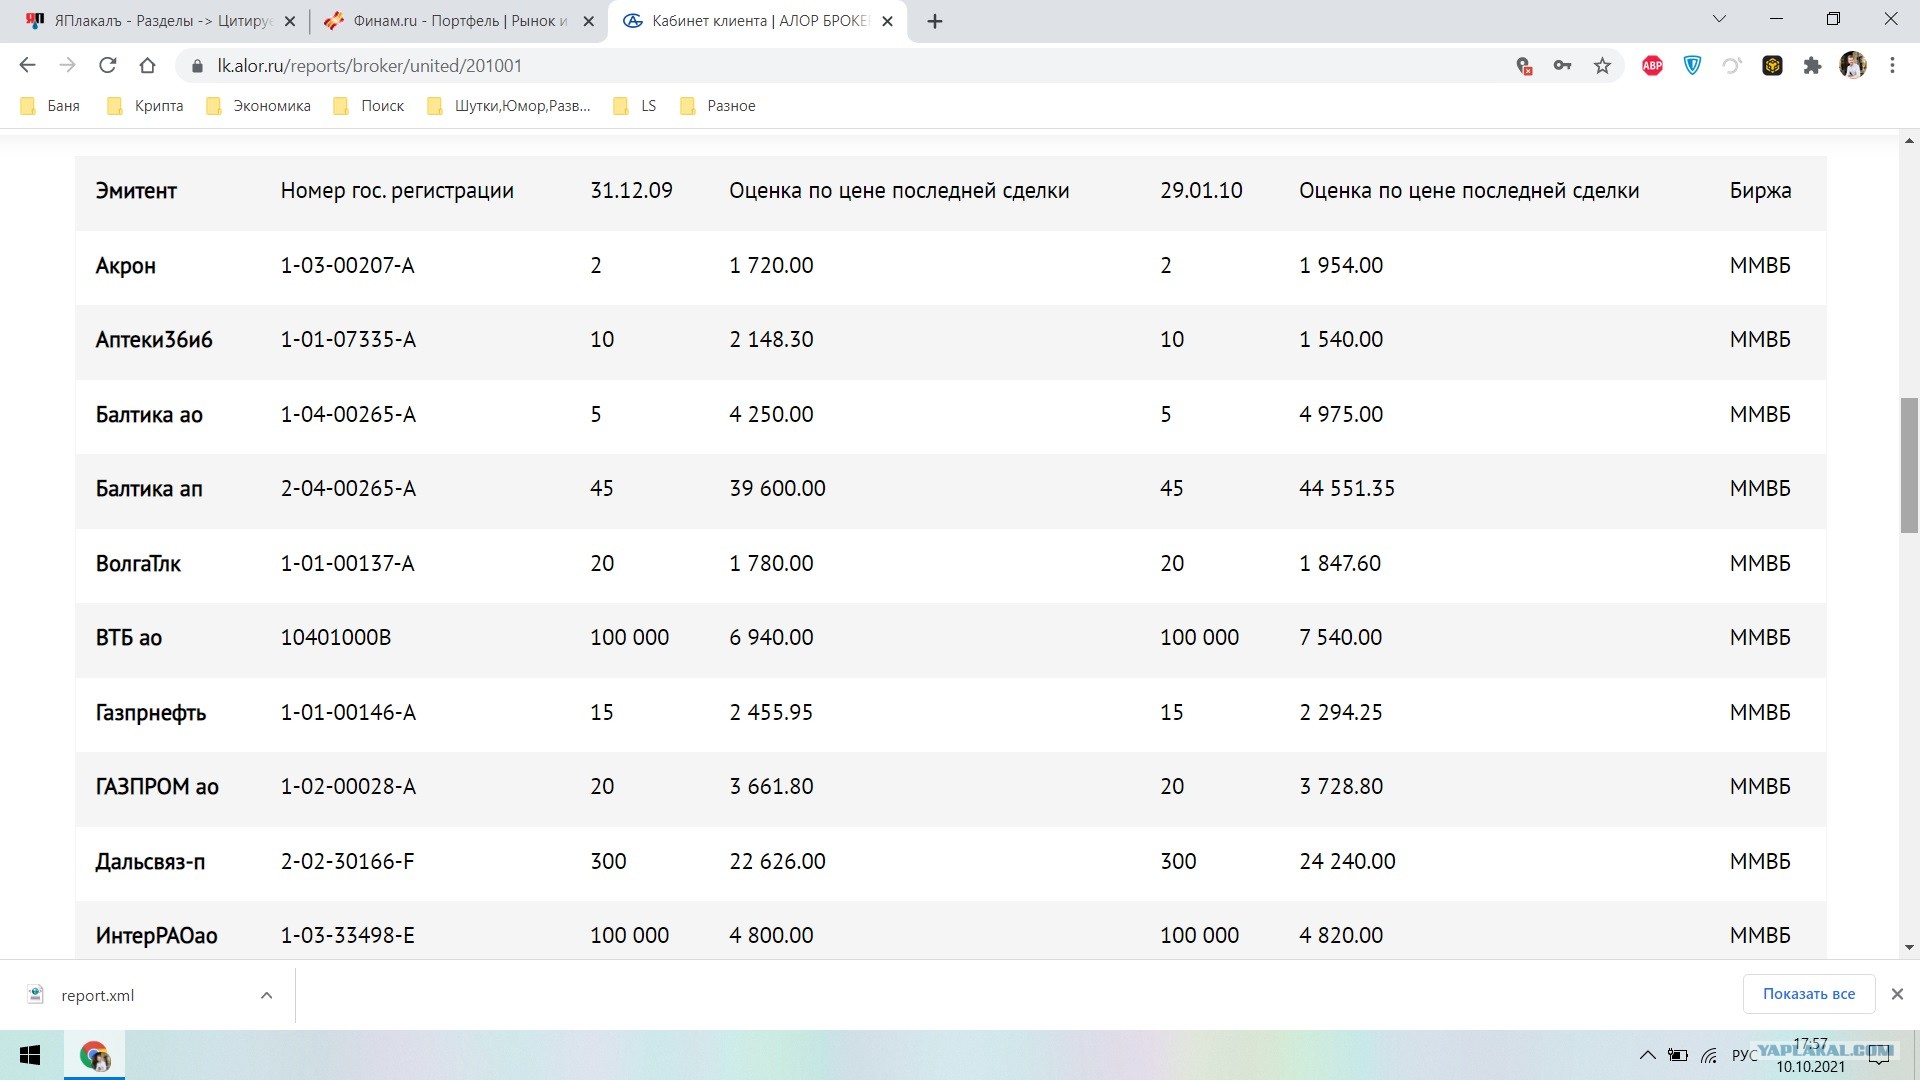This screenshot has width=1920, height=1080.
Task: Open the Баня bookmarks folder
Action: [50, 106]
